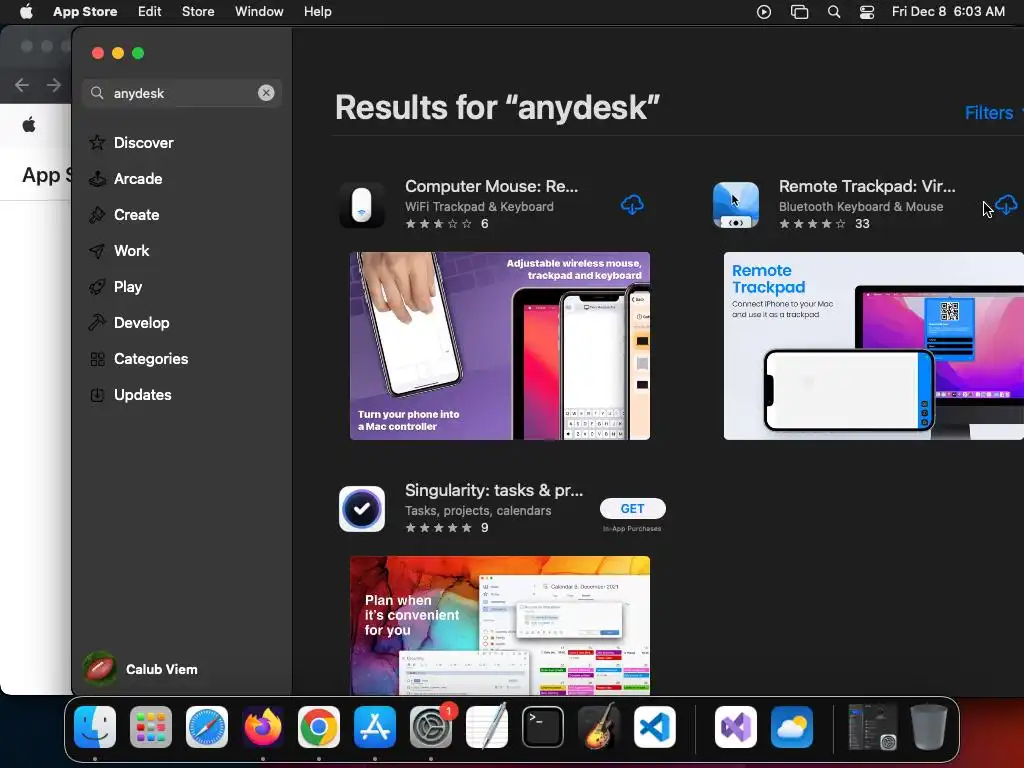View Singularity calendar screenshot preview

click(x=500, y=625)
